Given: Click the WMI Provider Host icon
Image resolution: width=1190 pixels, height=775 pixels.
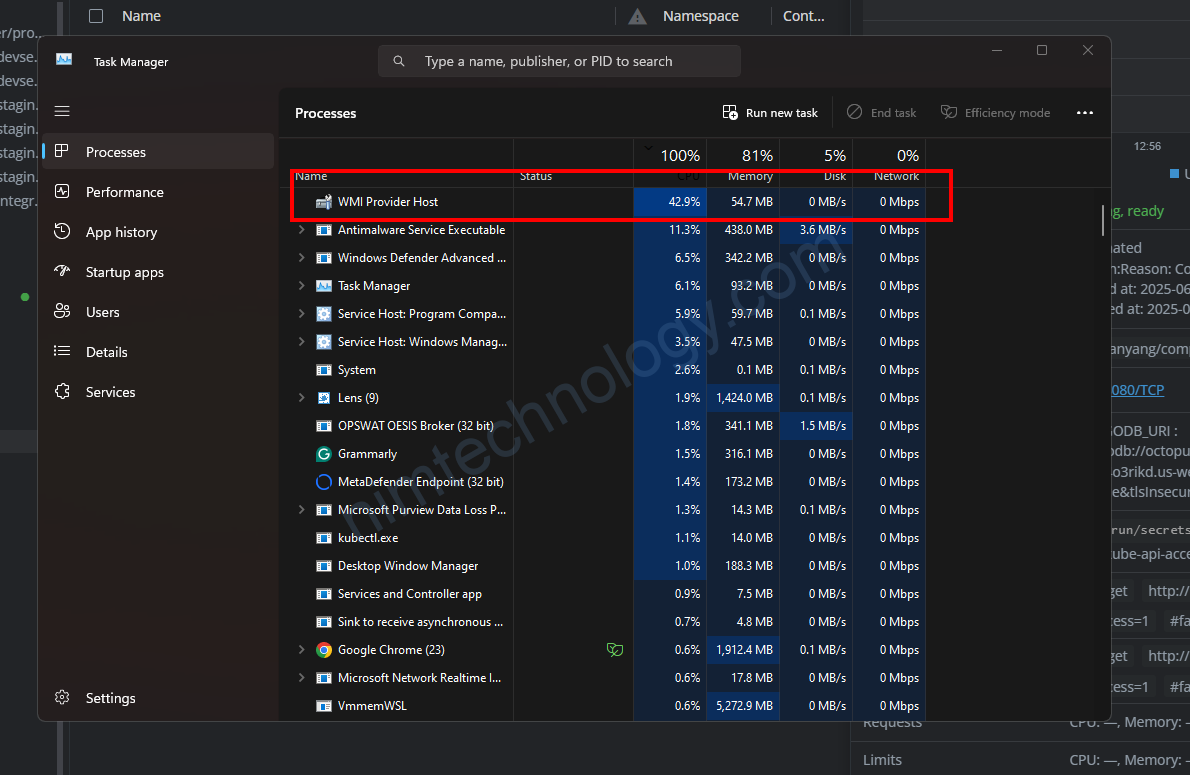Looking at the screenshot, I should coord(323,202).
